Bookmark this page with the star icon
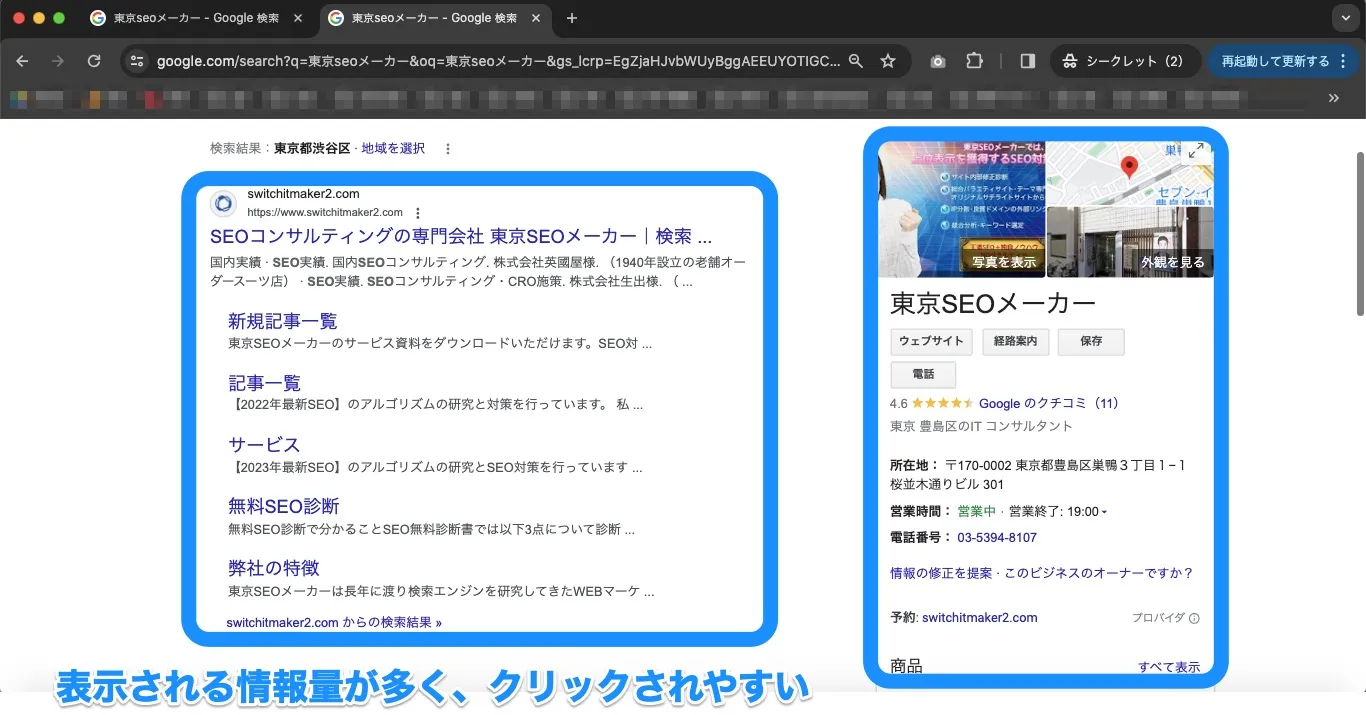1366x715 pixels. [x=888, y=61]
